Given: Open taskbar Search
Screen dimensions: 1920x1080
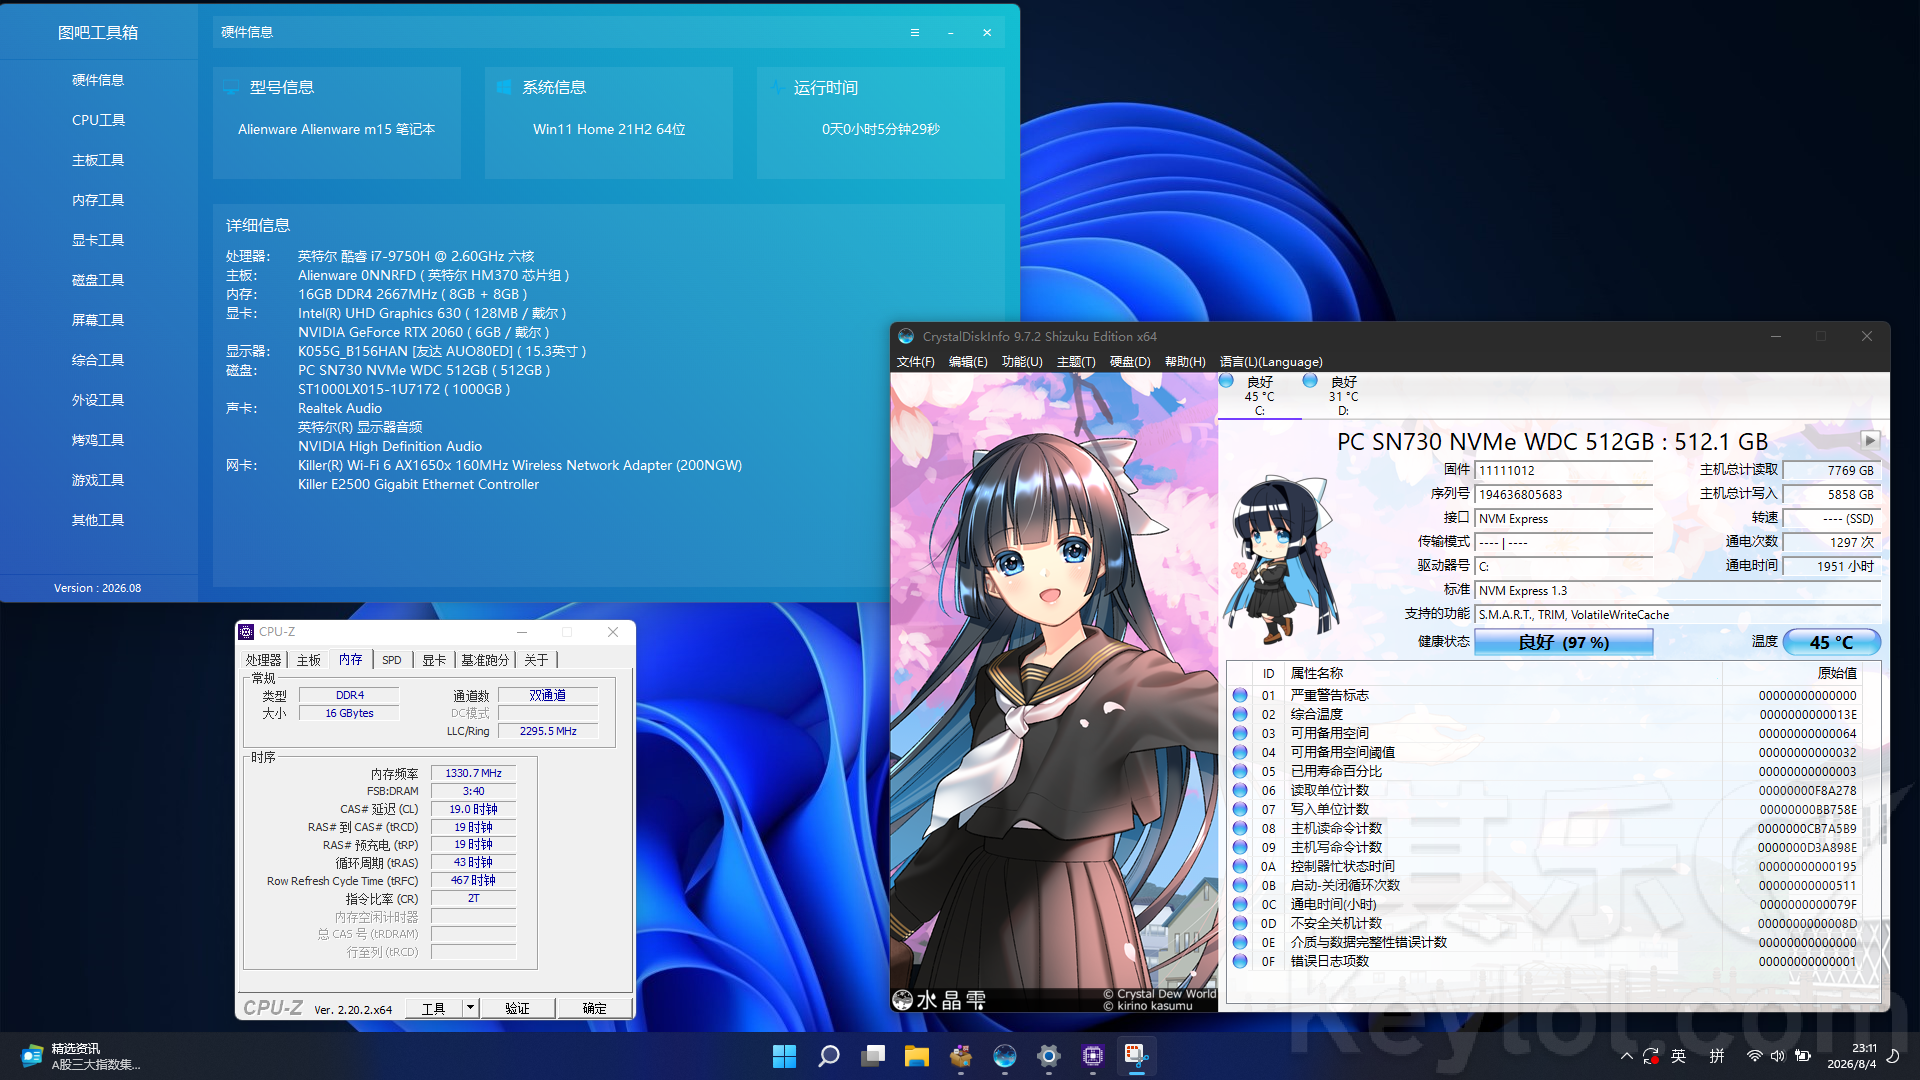Looking at the screenshot, I should pos(829,1056).
